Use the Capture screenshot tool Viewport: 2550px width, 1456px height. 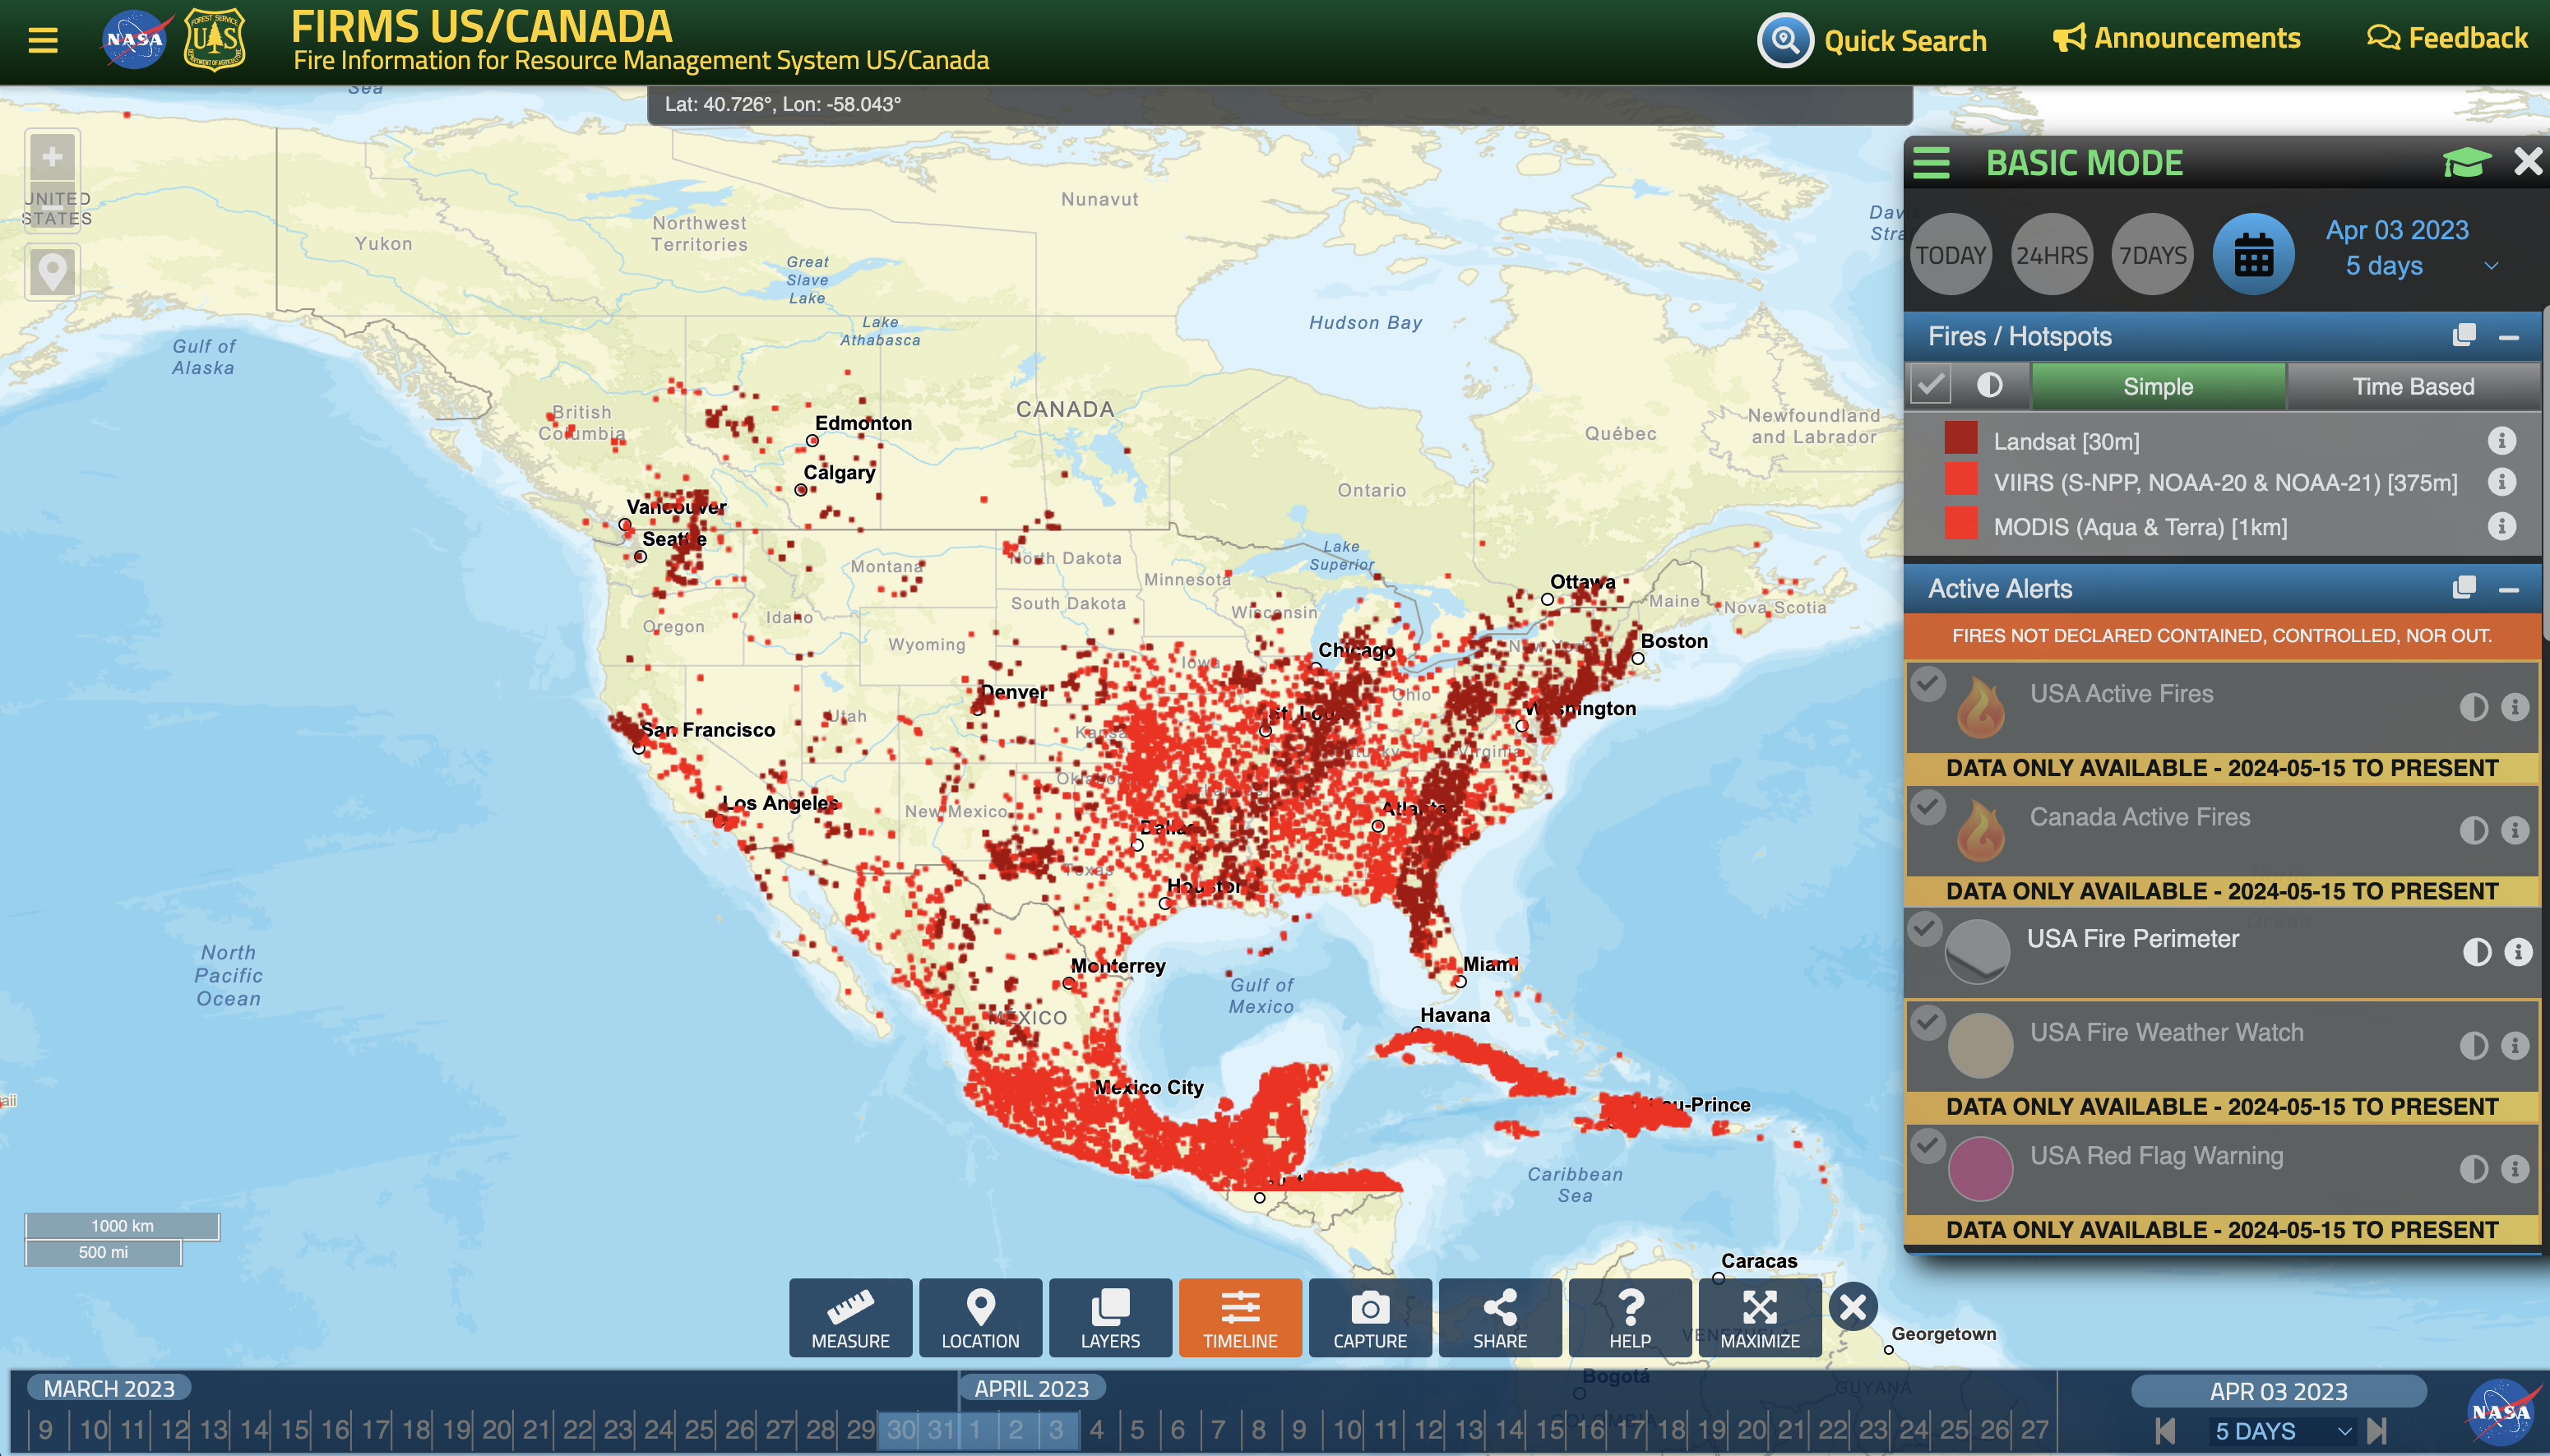click(x=1369, y=1317)
